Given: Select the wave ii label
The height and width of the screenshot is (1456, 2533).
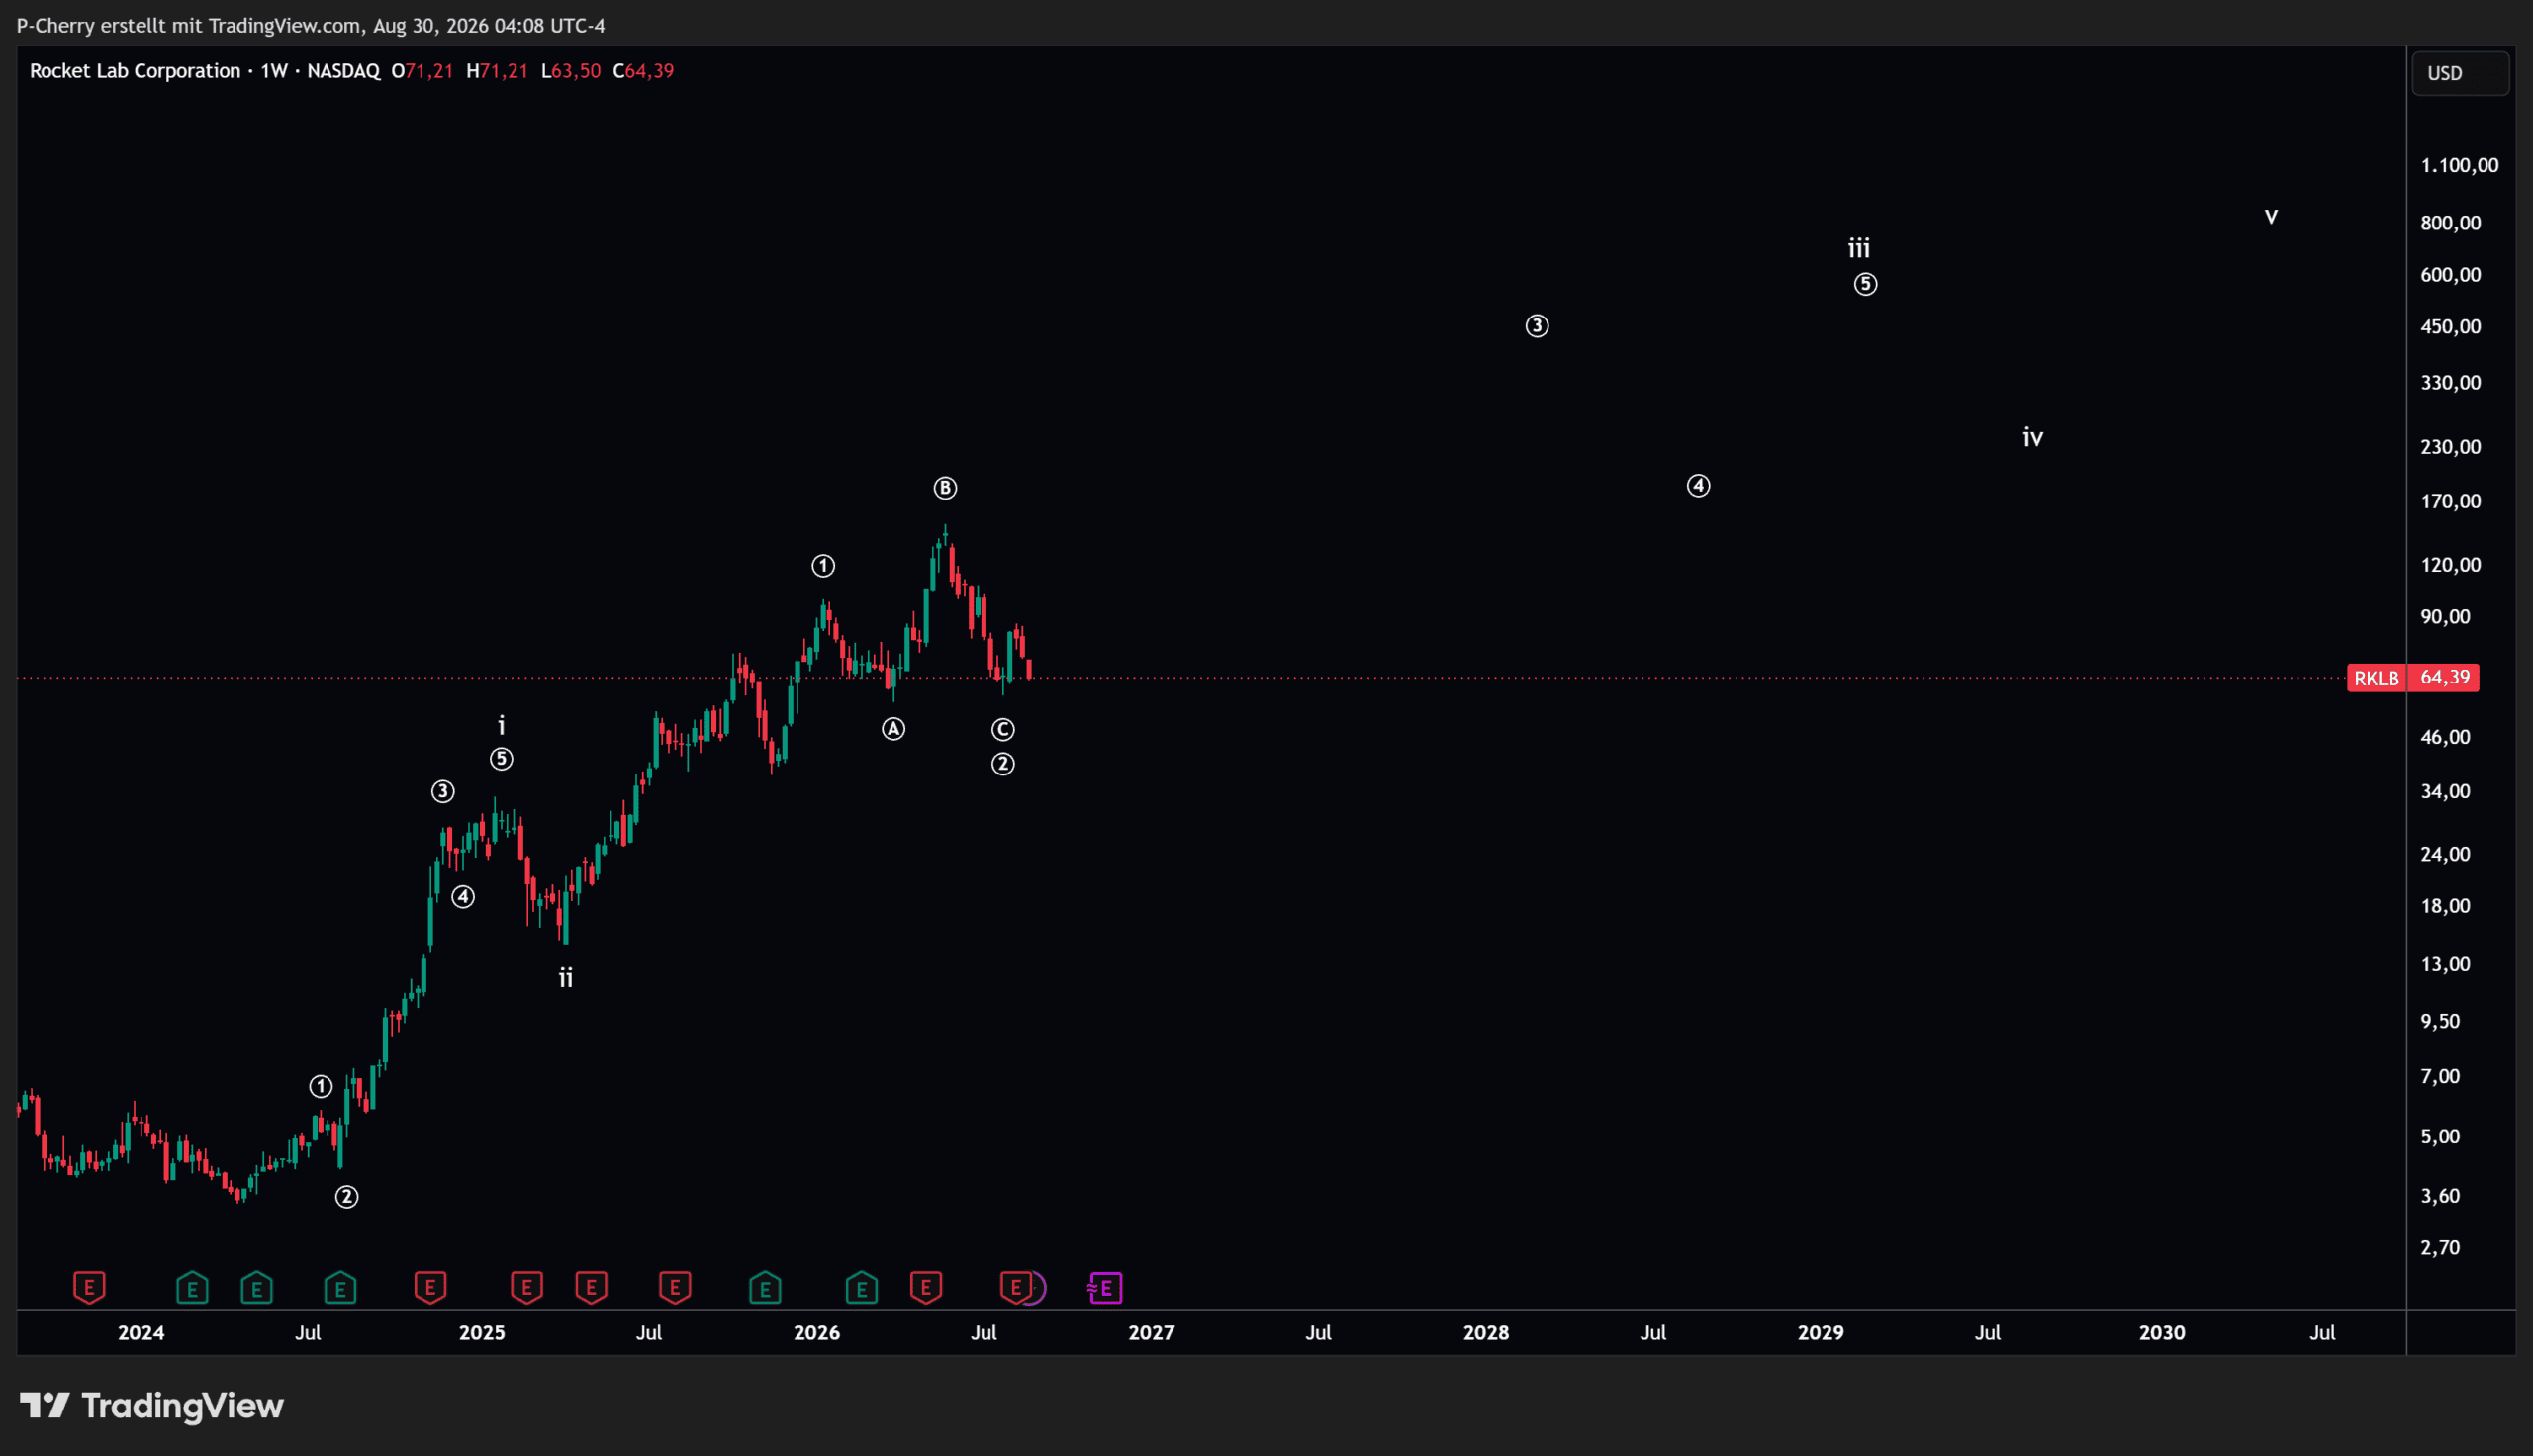Looking at the screenshot, I should pos(566,978).
